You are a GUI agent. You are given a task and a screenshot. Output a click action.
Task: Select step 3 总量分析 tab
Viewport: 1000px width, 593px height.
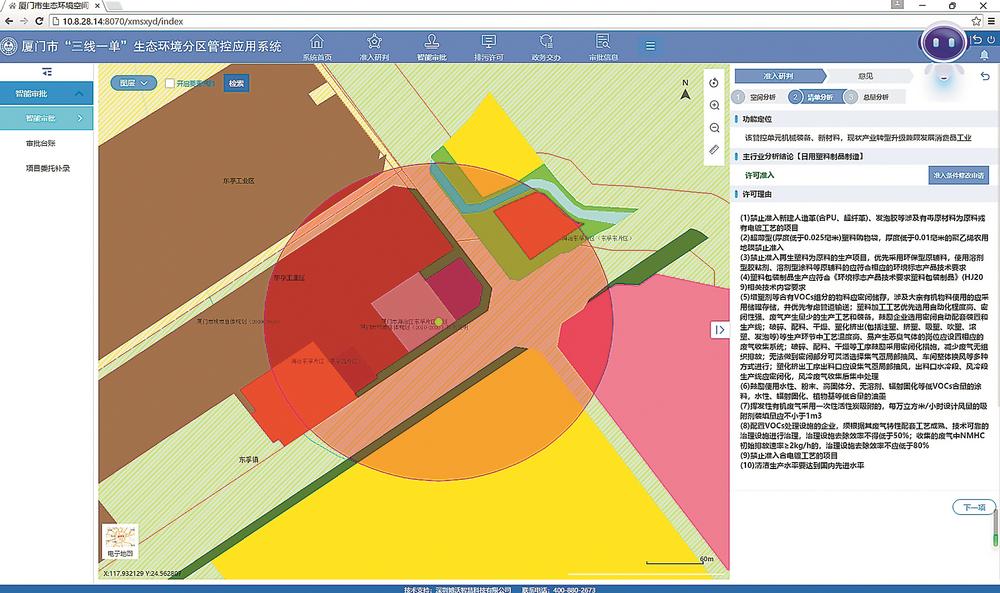[874, 97]
